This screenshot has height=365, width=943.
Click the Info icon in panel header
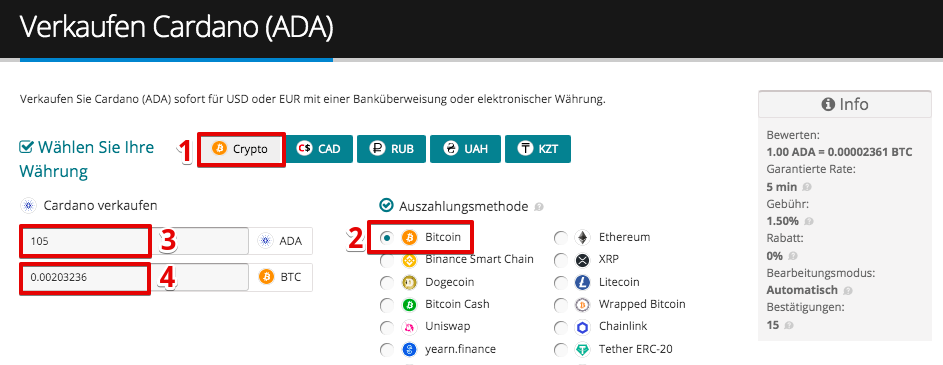828,105
